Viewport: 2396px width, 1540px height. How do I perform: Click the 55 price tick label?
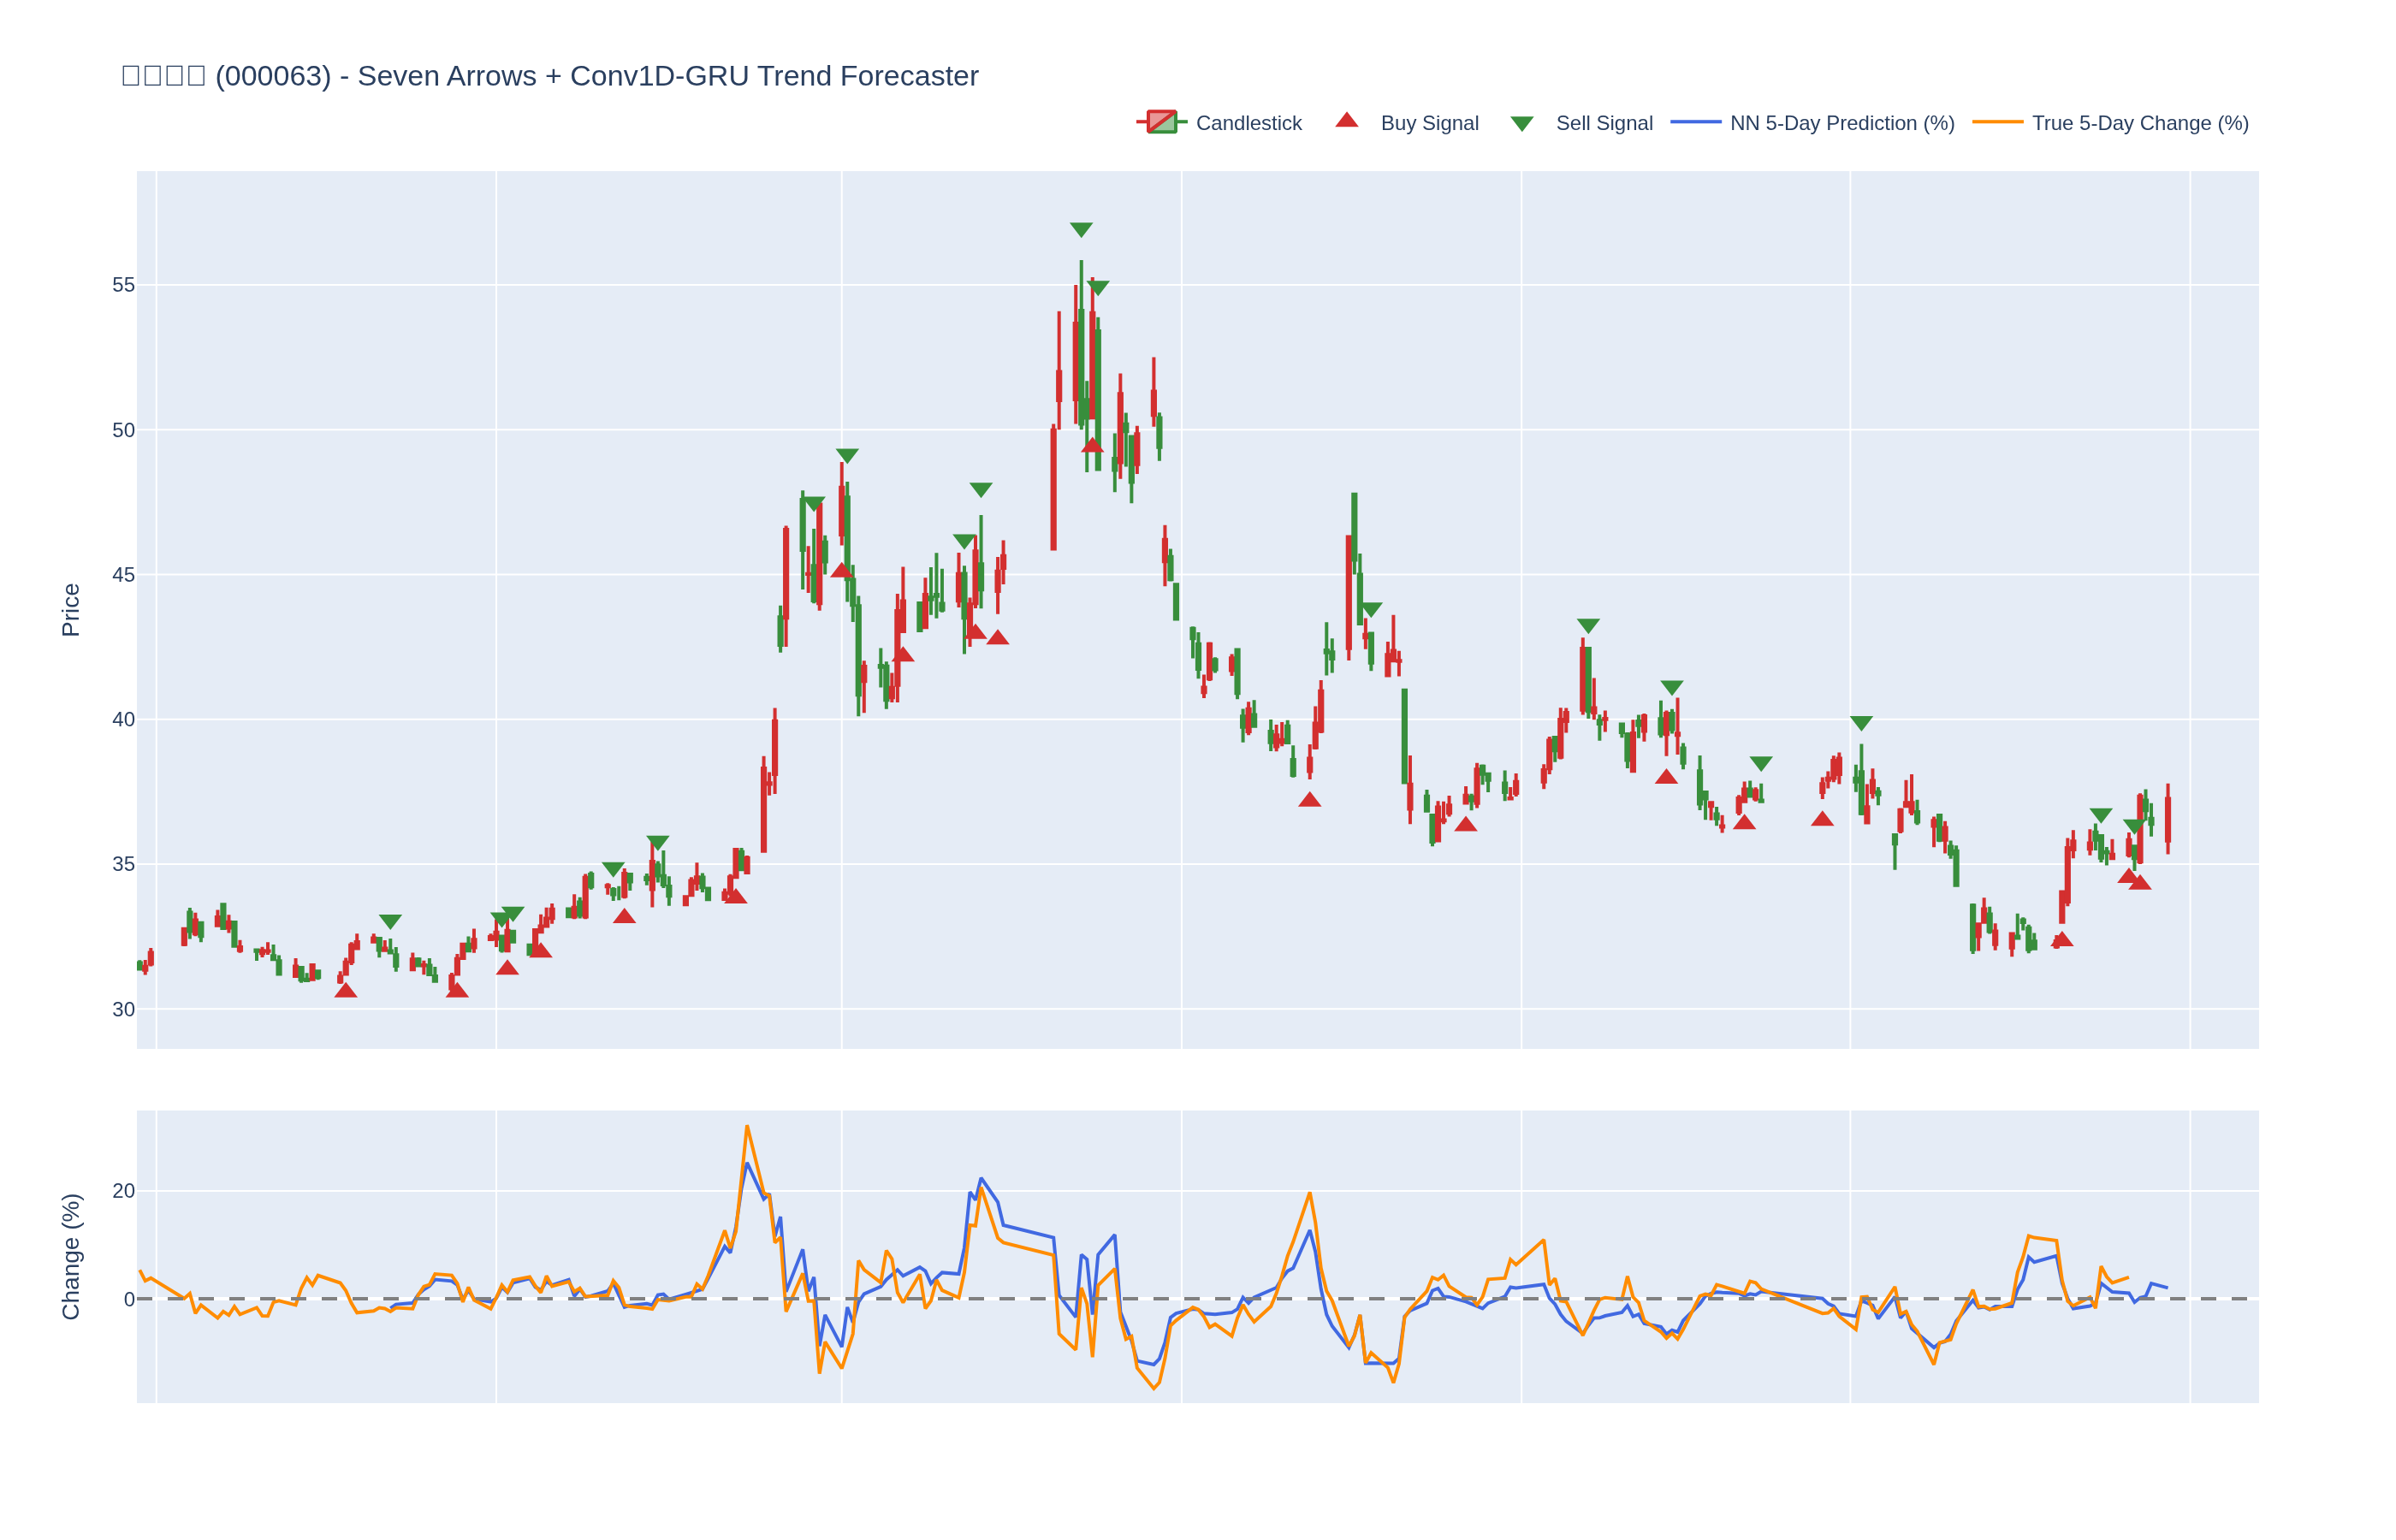[123, 285]
